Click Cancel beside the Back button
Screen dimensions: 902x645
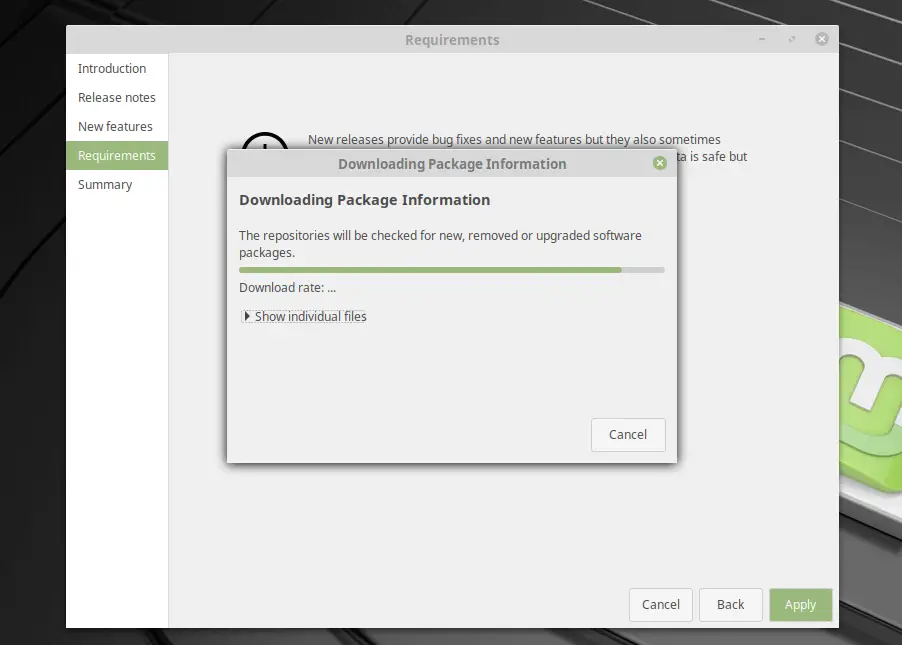pos(660,605)
